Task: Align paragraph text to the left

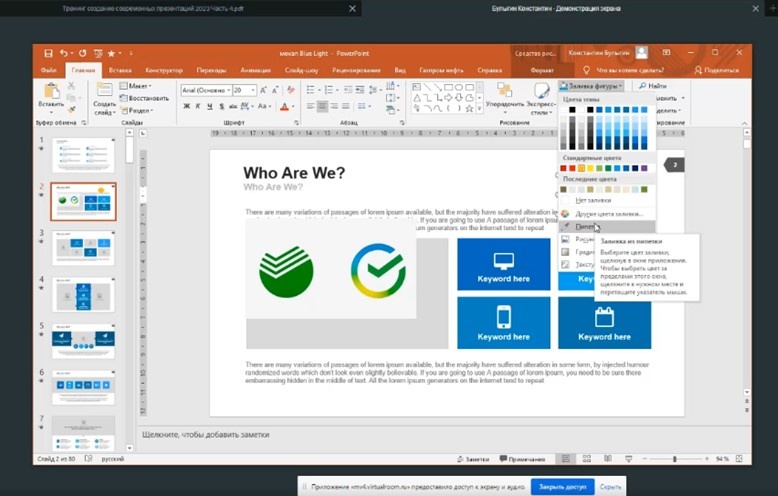Action: click(x=311, y=106)
